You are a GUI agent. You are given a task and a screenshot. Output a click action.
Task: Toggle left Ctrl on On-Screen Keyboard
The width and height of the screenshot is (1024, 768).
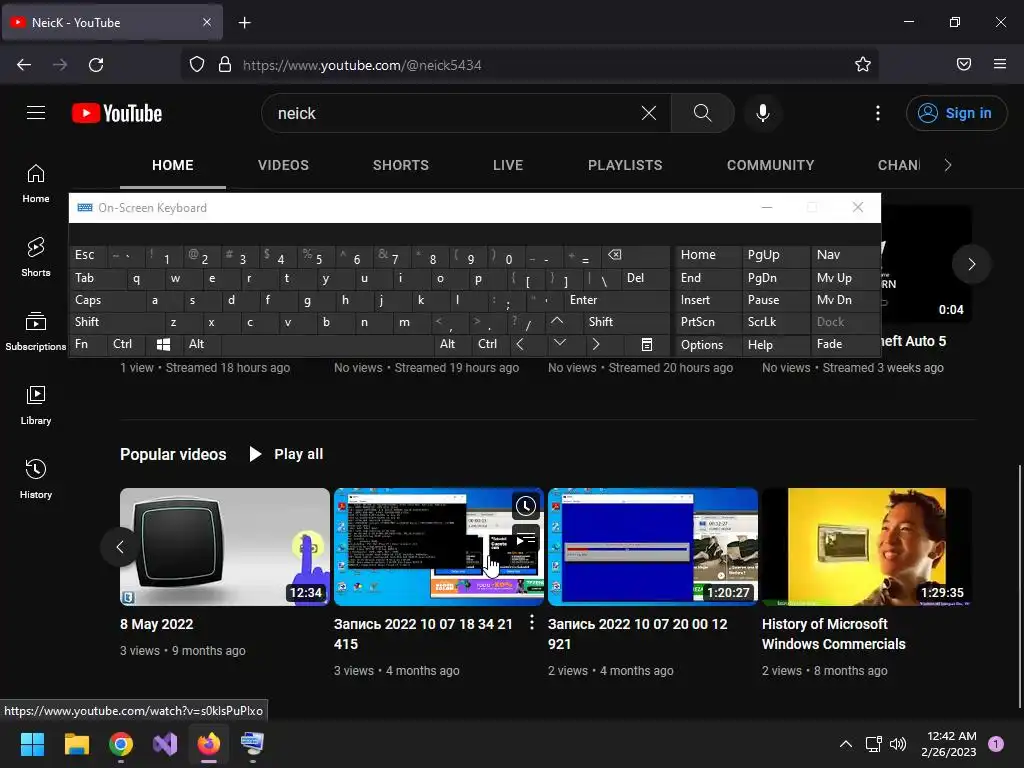pyautogui.click(x=125, y=344)
